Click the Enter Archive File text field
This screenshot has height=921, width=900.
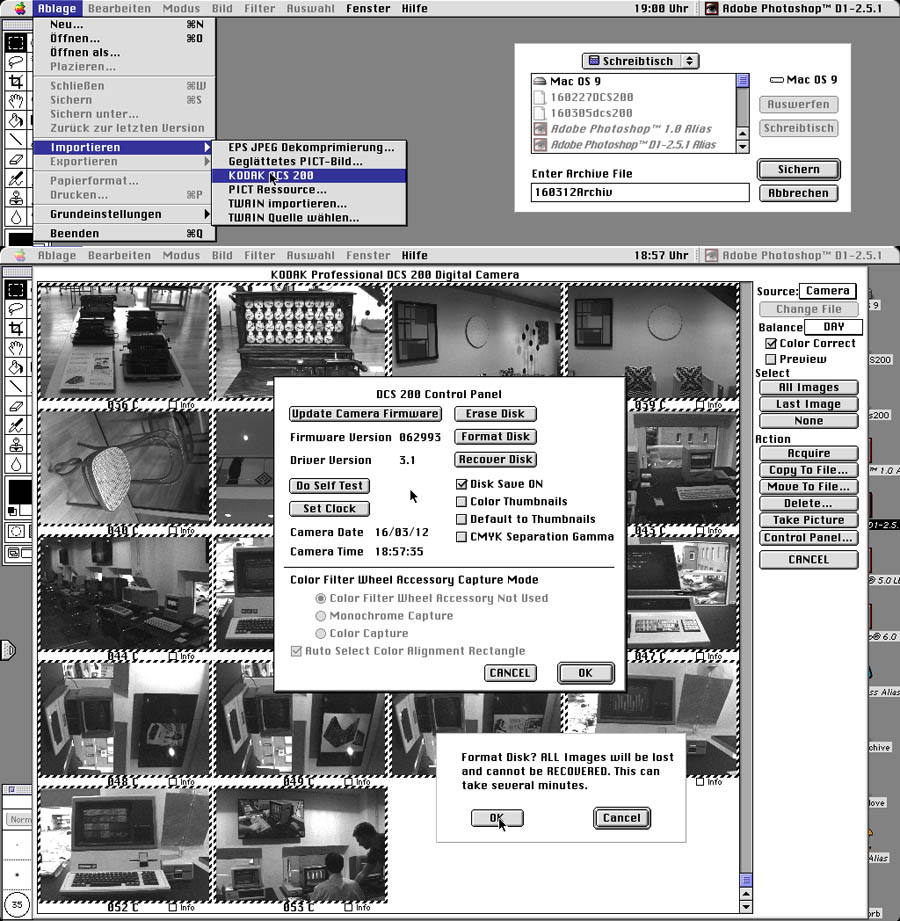(640, 192)
